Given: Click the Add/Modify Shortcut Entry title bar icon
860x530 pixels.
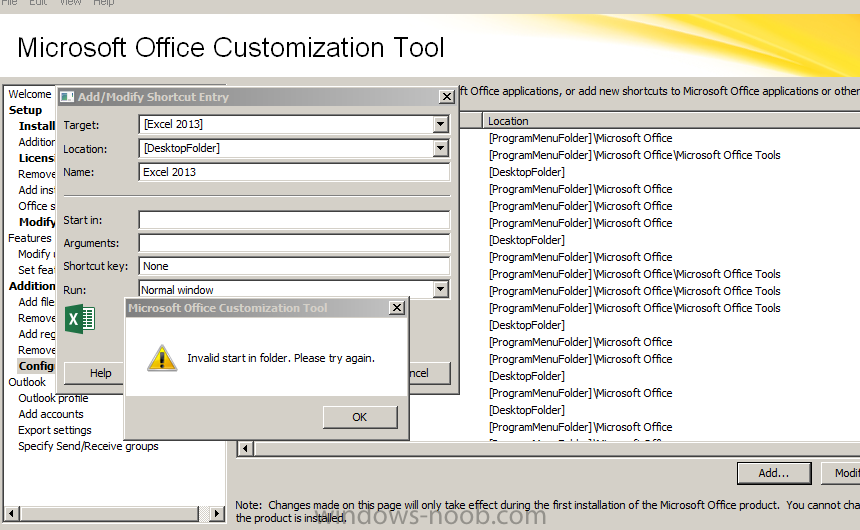Looking at the screenshot, I should click(x=67, y=97).
